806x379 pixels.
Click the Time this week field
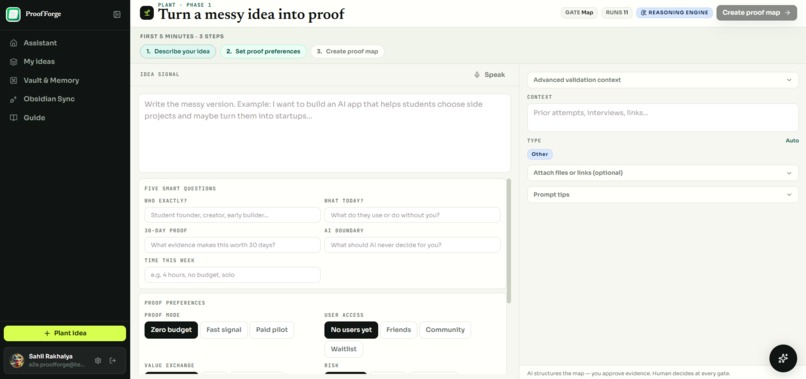[232, 275]
